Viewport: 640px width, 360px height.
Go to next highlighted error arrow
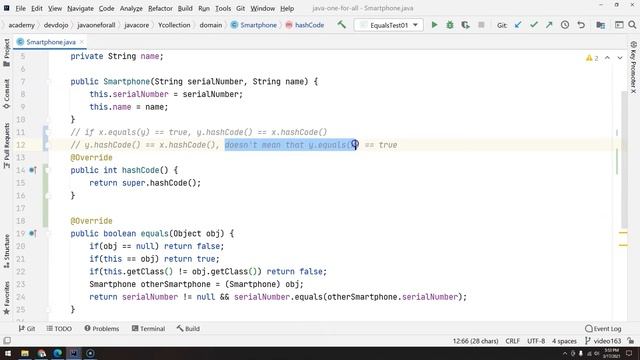620,58
